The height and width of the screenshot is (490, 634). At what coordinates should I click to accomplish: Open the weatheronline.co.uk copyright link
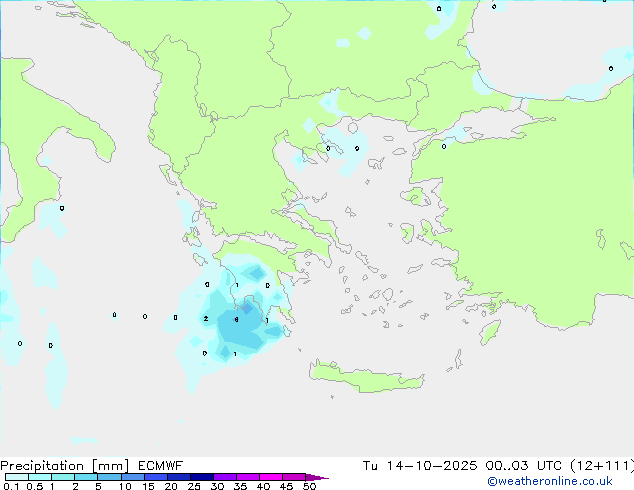point(550,481)
